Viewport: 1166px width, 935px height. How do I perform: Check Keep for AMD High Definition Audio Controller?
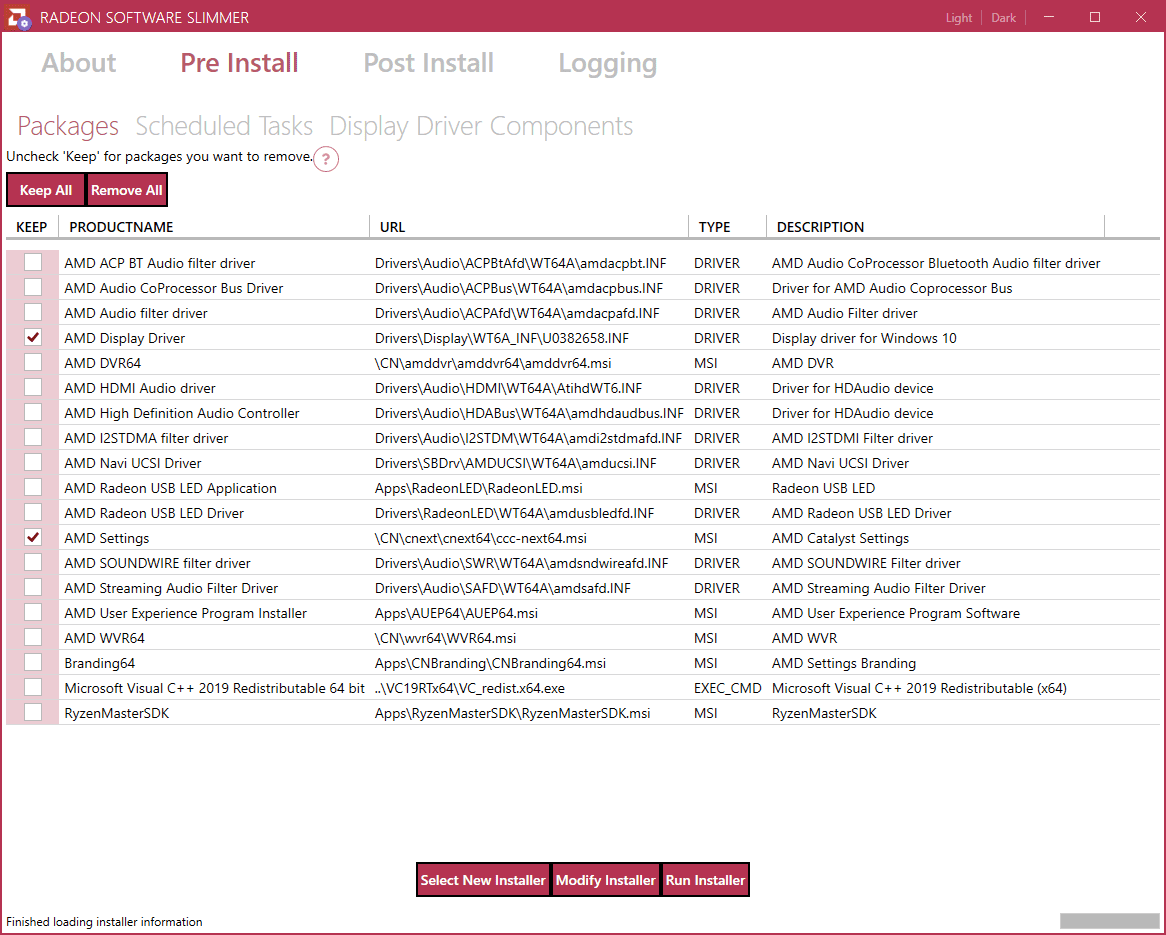coord(33,412)
